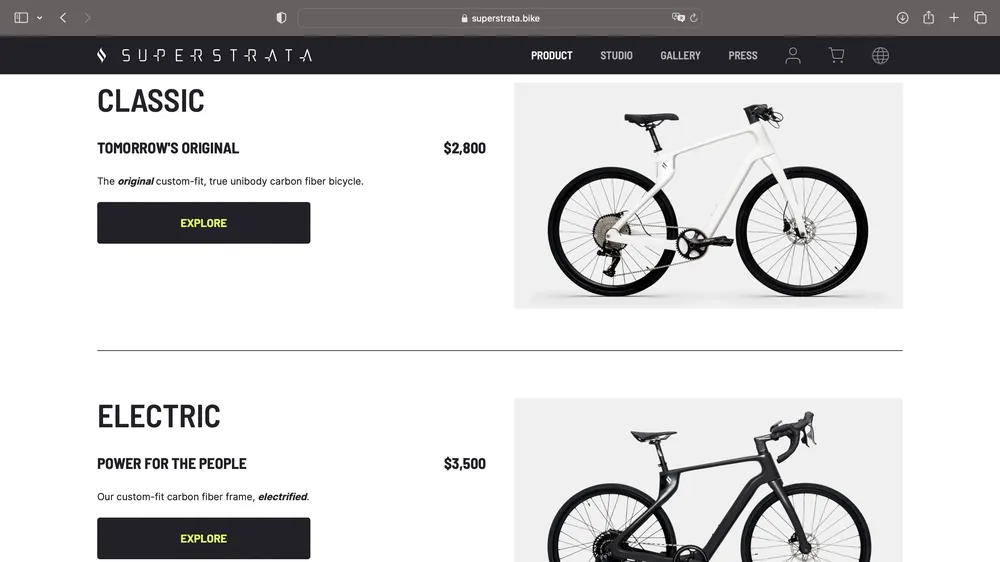Open the Safari sidebar panel
Viewport: 1000px width, 562px height.
click(x=21, y=18)
